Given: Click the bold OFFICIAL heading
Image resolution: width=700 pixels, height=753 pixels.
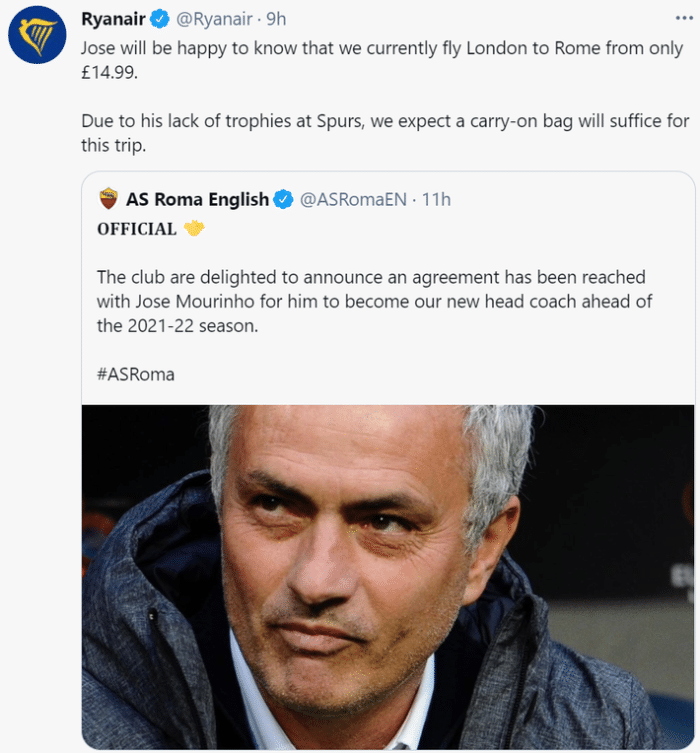Looking at the screenshot, I should point(137,229).
